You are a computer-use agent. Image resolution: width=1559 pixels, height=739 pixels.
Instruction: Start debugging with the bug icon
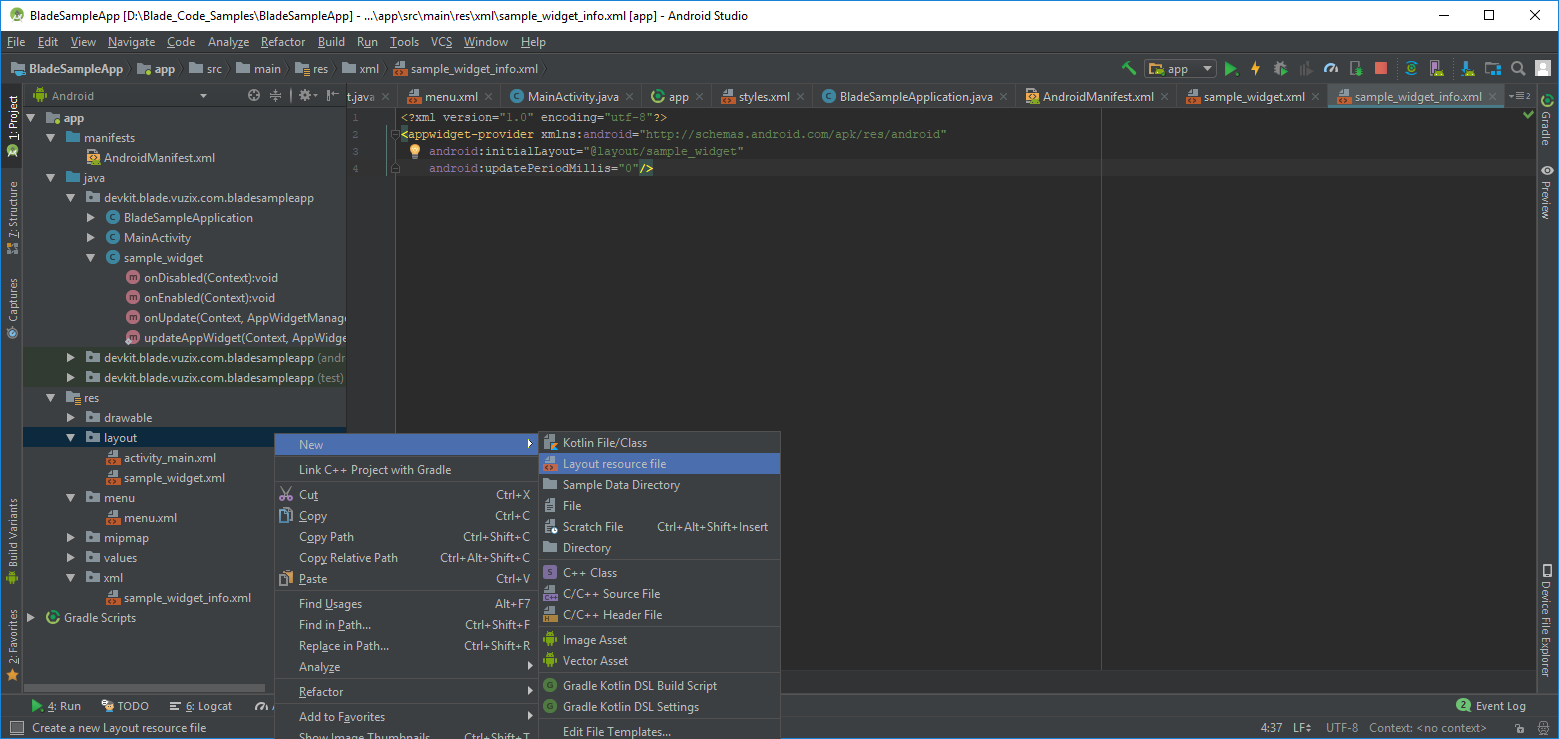[1281, 68]
